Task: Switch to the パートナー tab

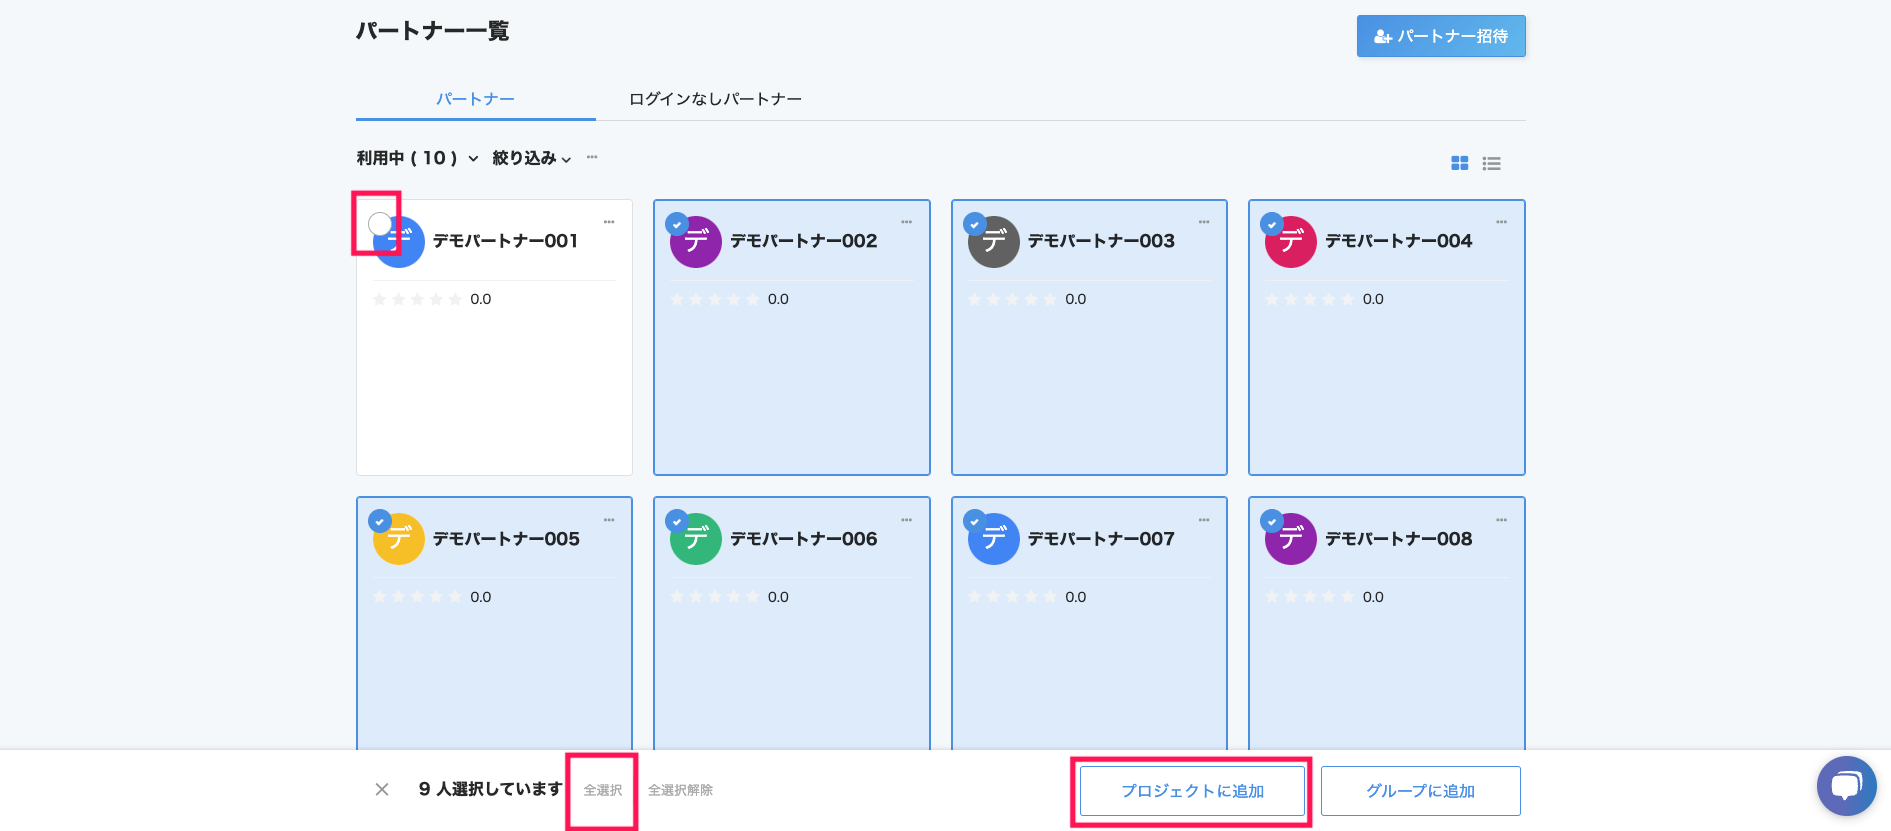Action: pyautogui.click(x=475, y=99)
